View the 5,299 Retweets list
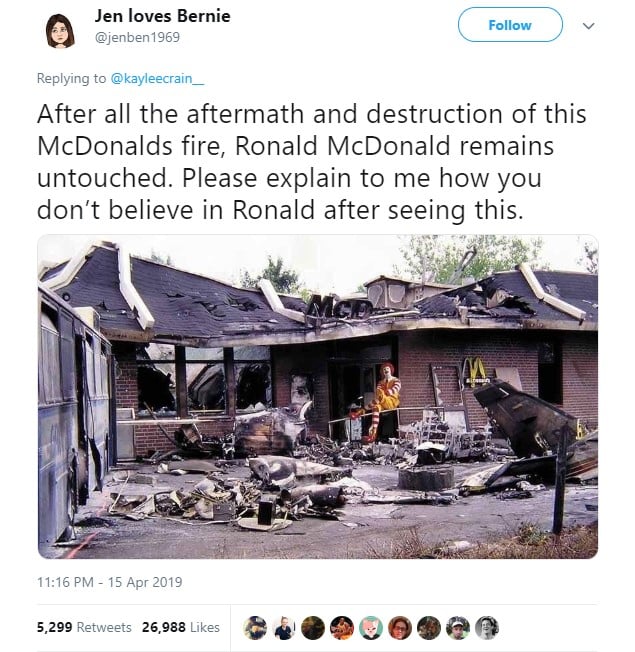This screenshot has width=635, height=652. 84,627
